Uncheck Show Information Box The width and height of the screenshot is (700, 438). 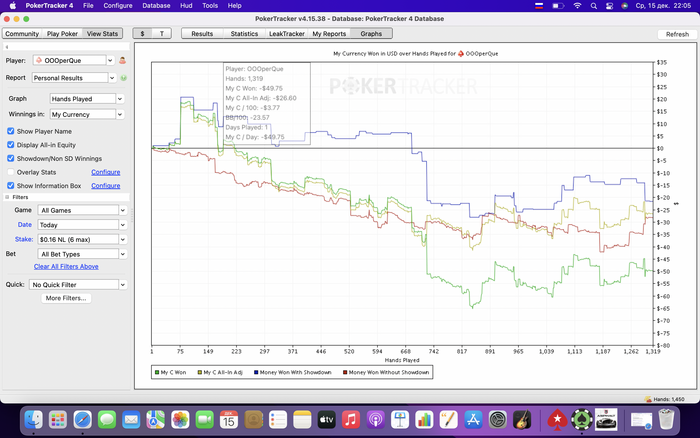(11, 186)
